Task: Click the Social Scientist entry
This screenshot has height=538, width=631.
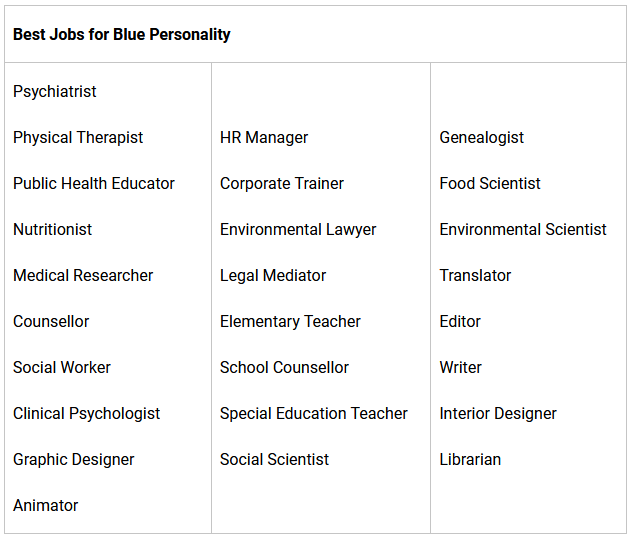Action: 274,459
